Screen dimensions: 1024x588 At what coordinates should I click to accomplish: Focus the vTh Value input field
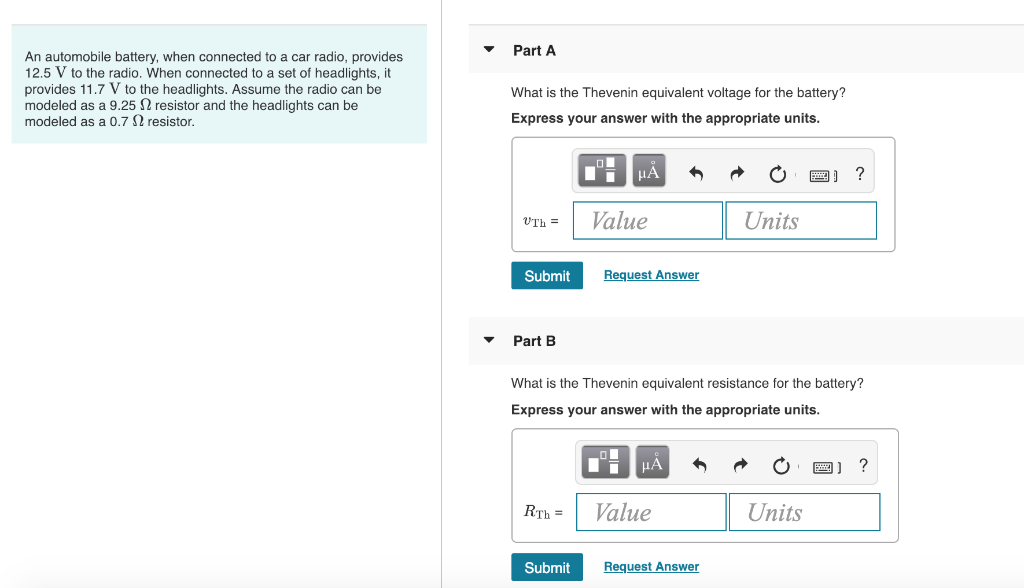(x=648, y=220)
